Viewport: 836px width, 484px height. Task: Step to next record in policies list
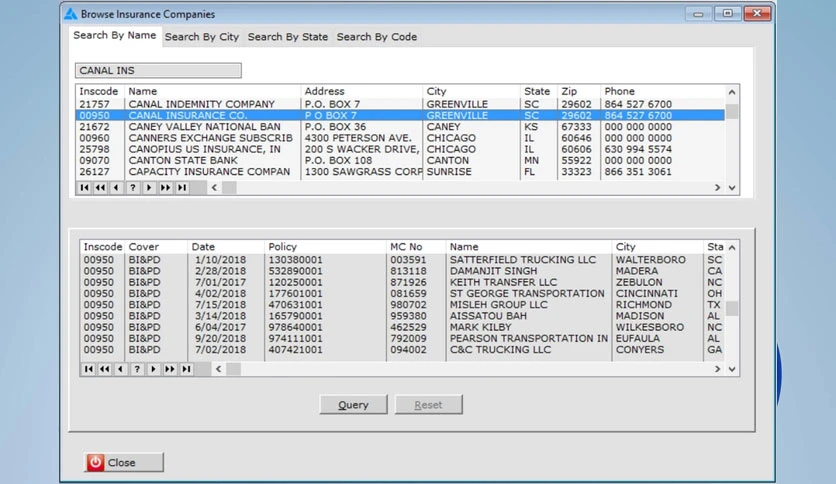(x=154, y=369)
